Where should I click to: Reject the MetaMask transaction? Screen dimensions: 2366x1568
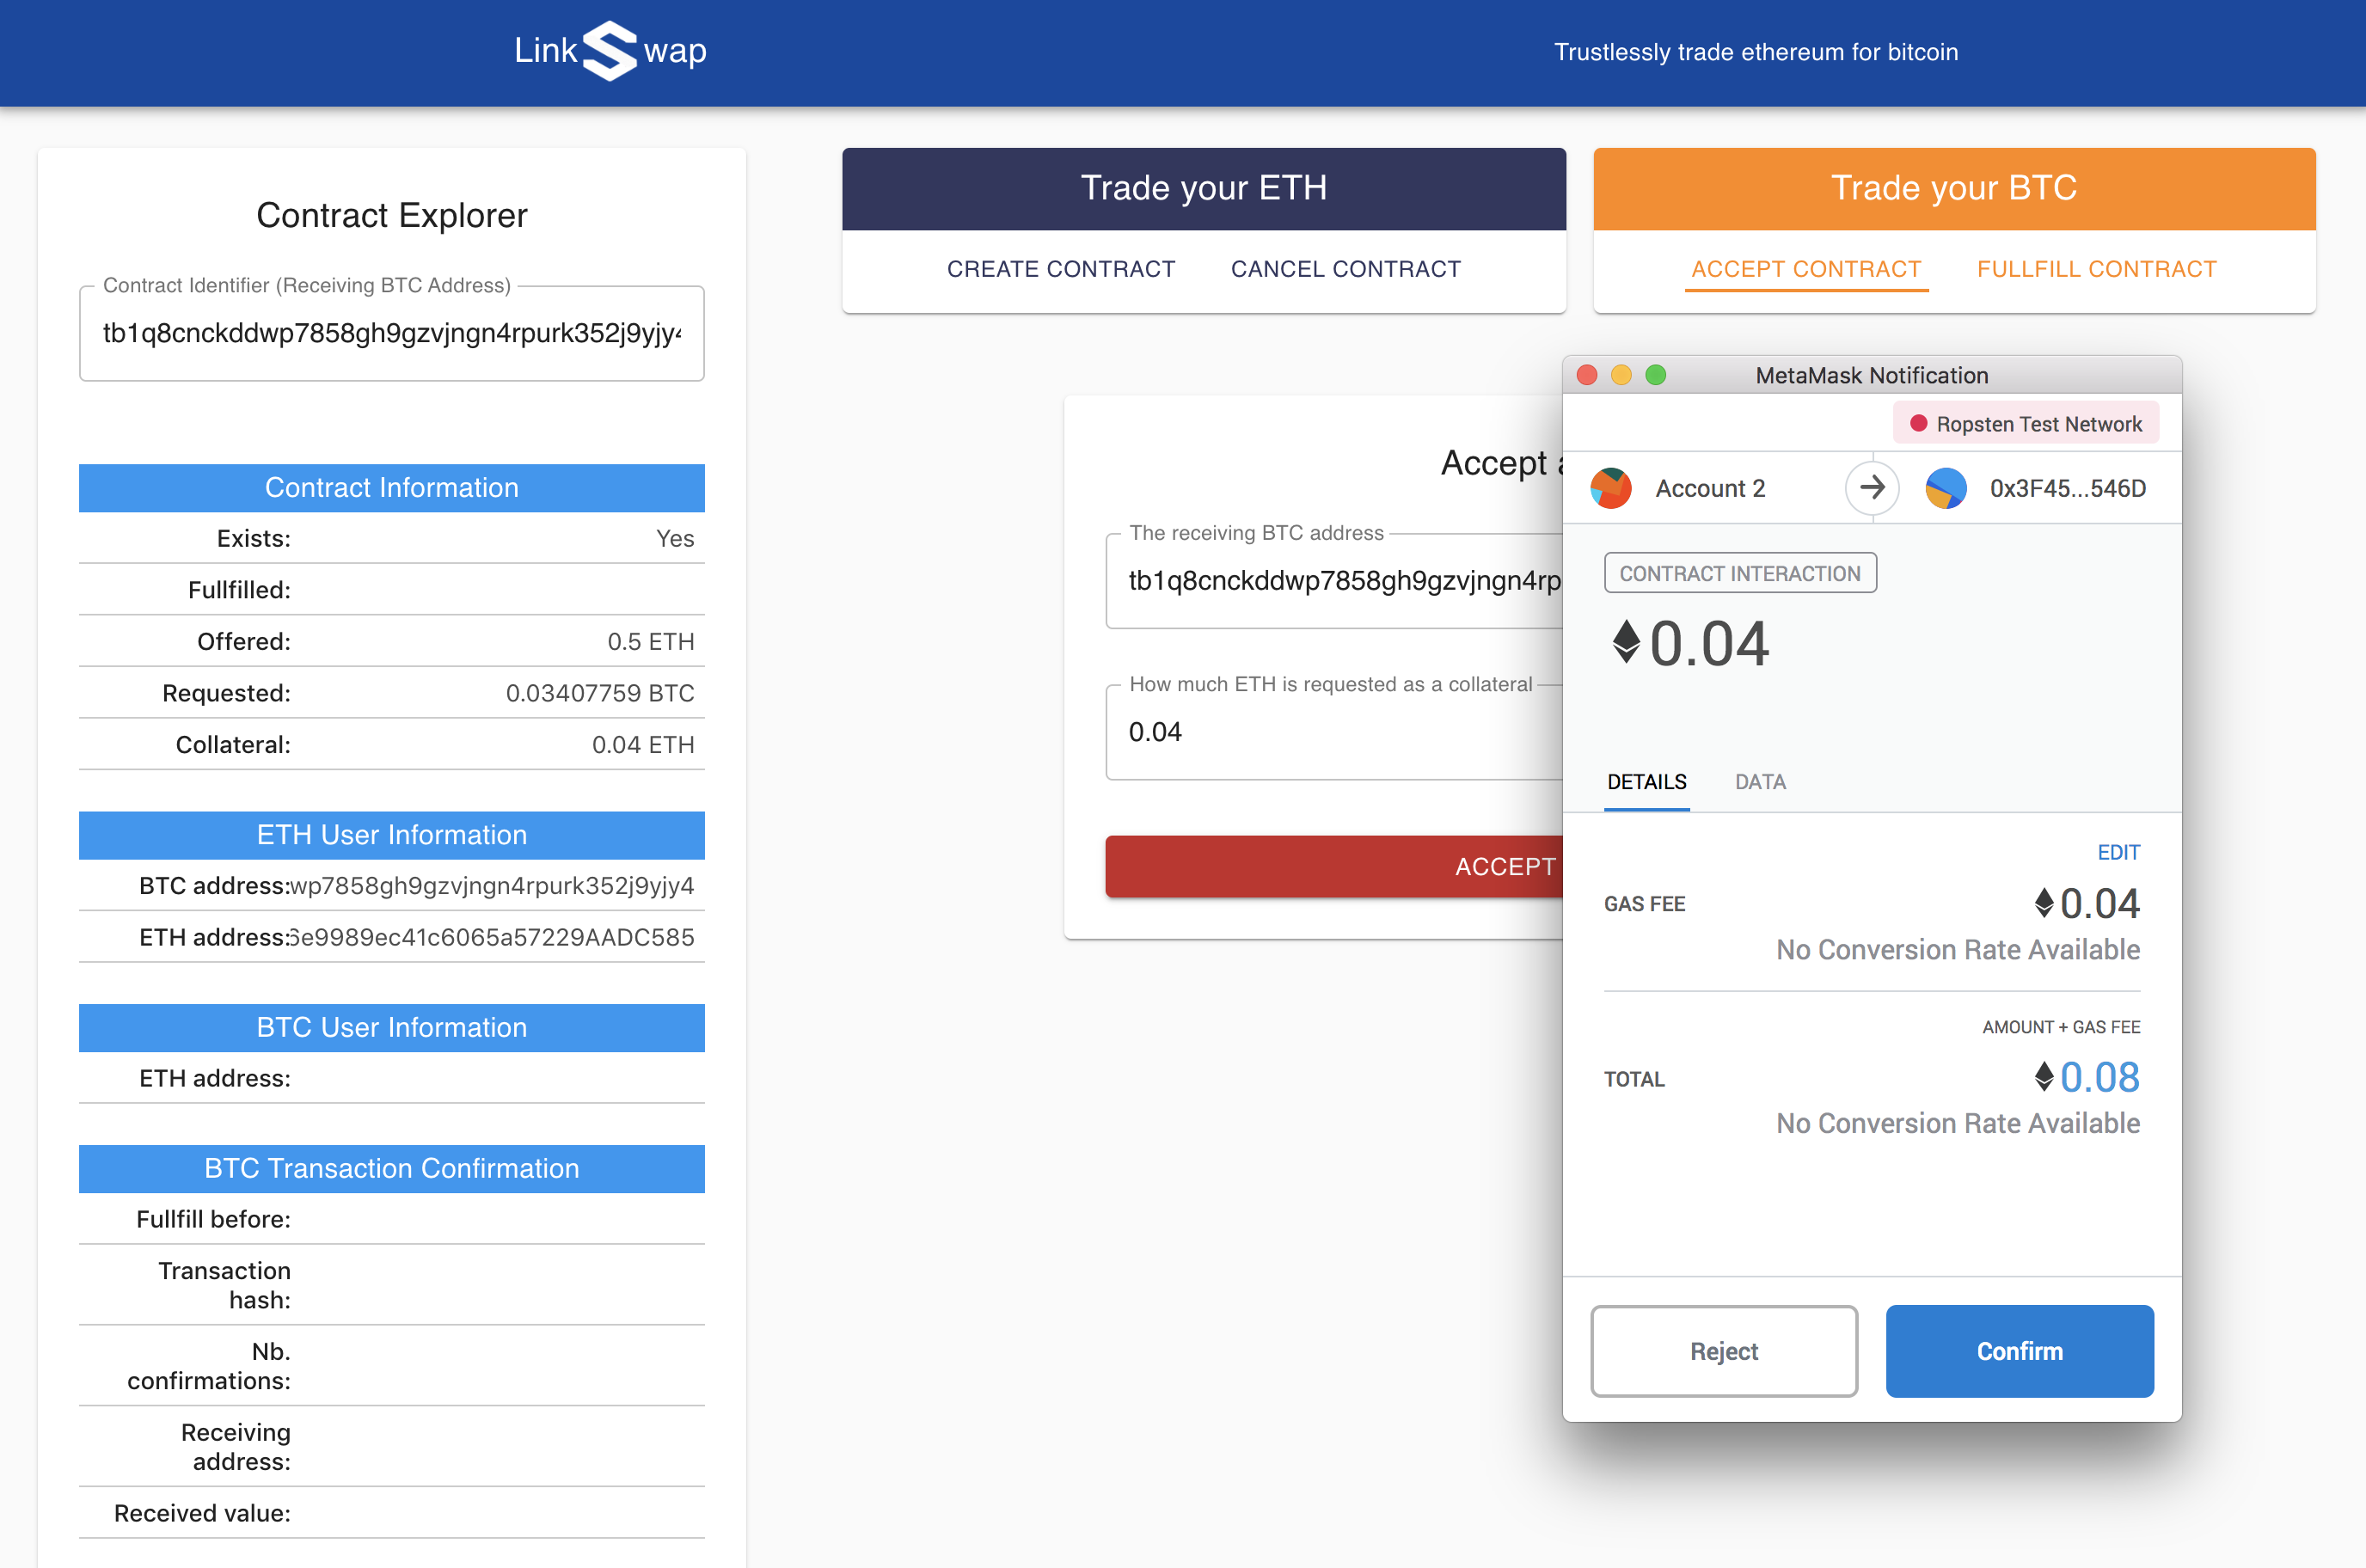(1724, 1351)
